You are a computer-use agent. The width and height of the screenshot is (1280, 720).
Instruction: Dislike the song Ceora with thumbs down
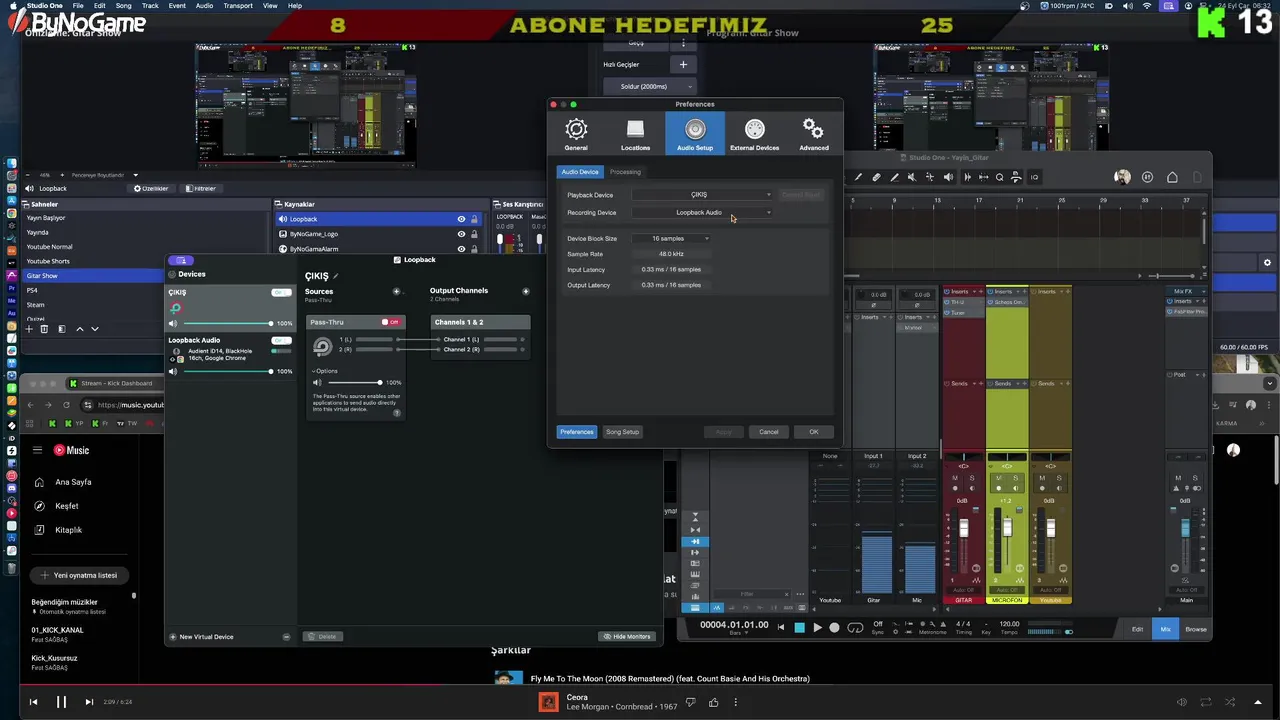(x=692, y=703)
